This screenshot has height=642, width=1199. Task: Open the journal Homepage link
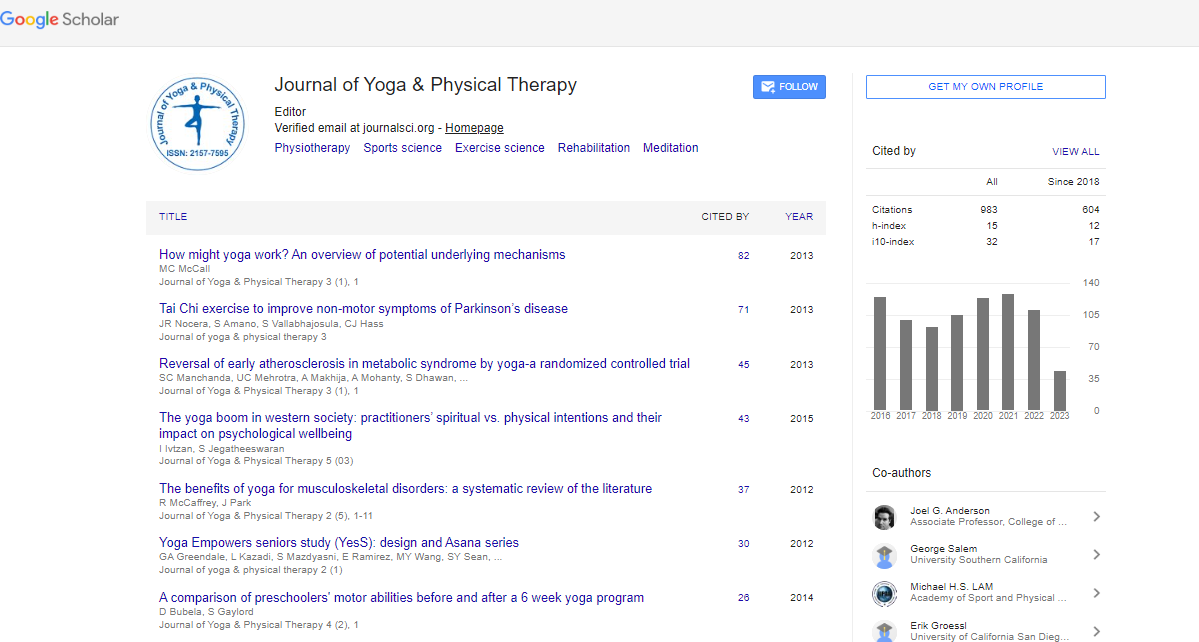474,128
